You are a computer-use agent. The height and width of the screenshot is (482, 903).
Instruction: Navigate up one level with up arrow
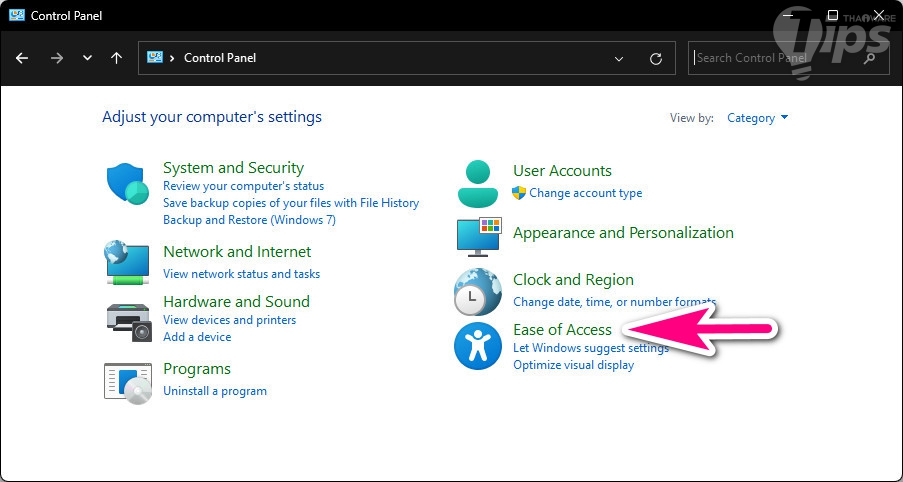click(x=116, y=58)
